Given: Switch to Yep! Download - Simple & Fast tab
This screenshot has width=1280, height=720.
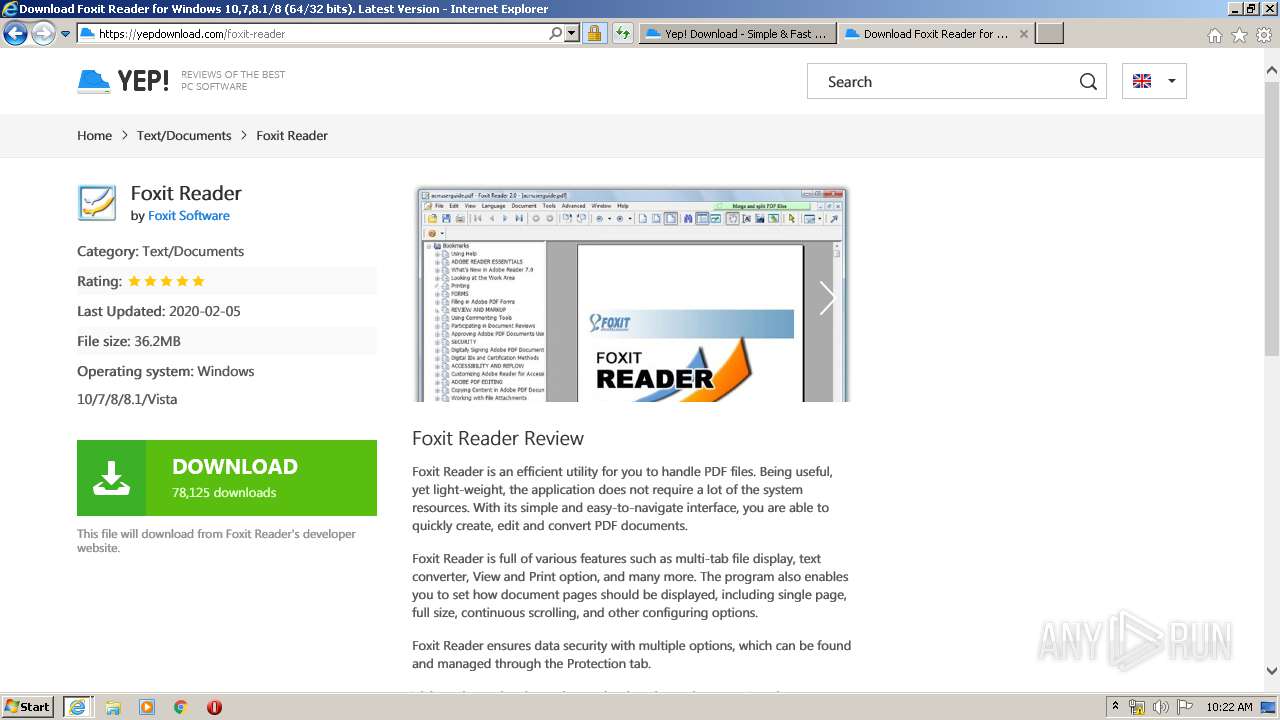Looking at the screenshot, I should pyautogui.click(x=737, y=34).
